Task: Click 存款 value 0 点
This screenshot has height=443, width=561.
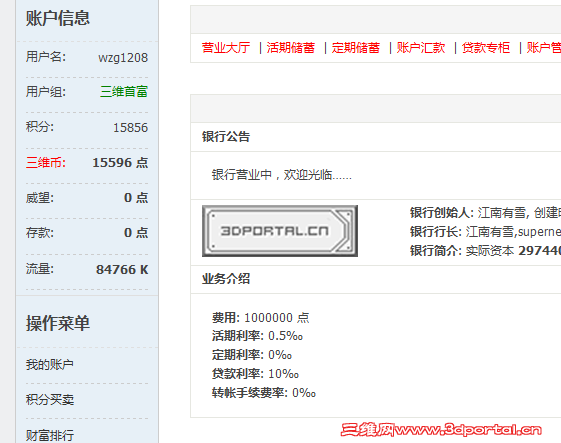Action: 136,233
